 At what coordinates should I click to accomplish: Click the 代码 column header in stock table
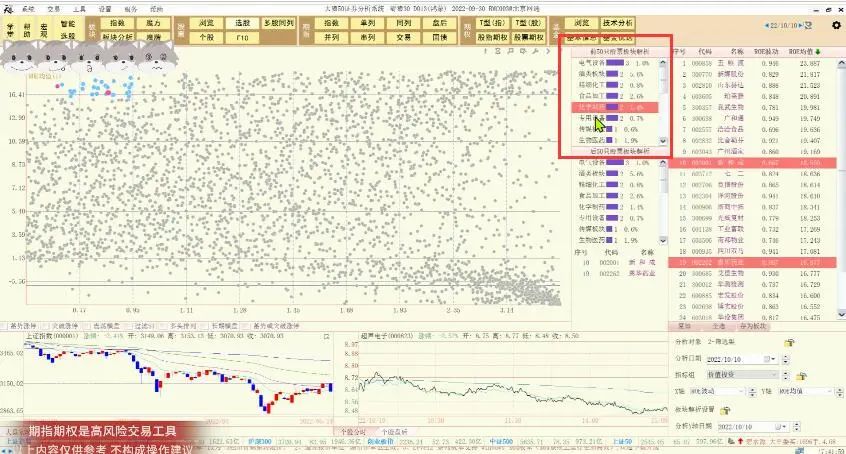tap(705, 52)
